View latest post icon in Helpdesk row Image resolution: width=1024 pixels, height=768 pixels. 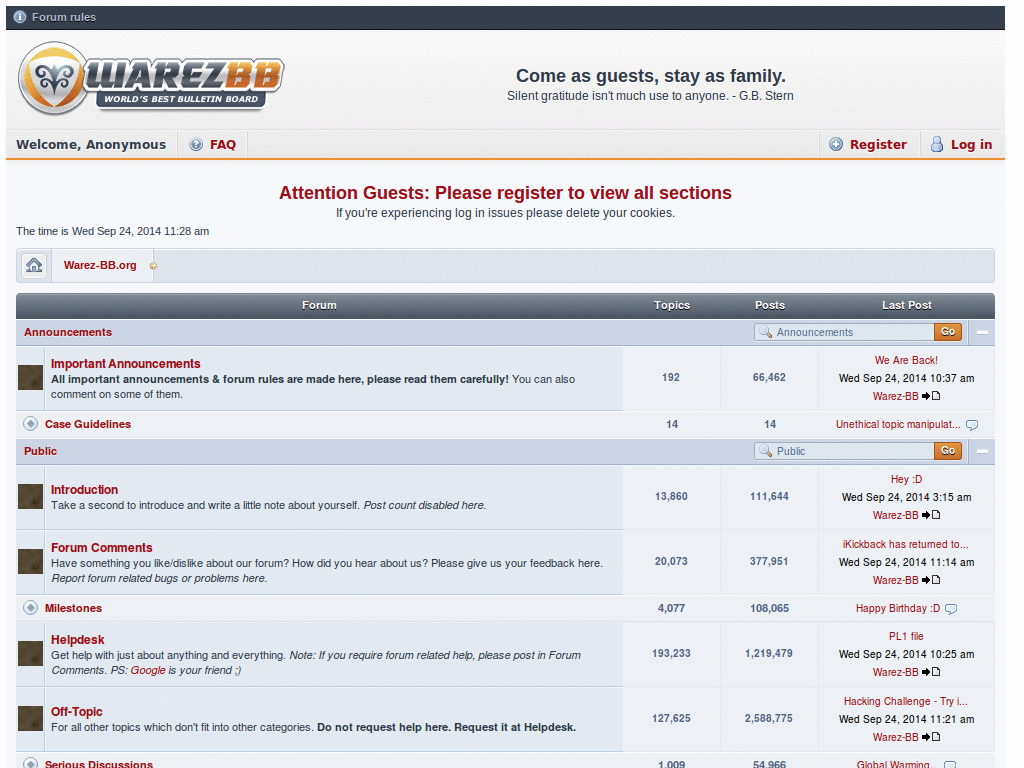click(931, 672)
